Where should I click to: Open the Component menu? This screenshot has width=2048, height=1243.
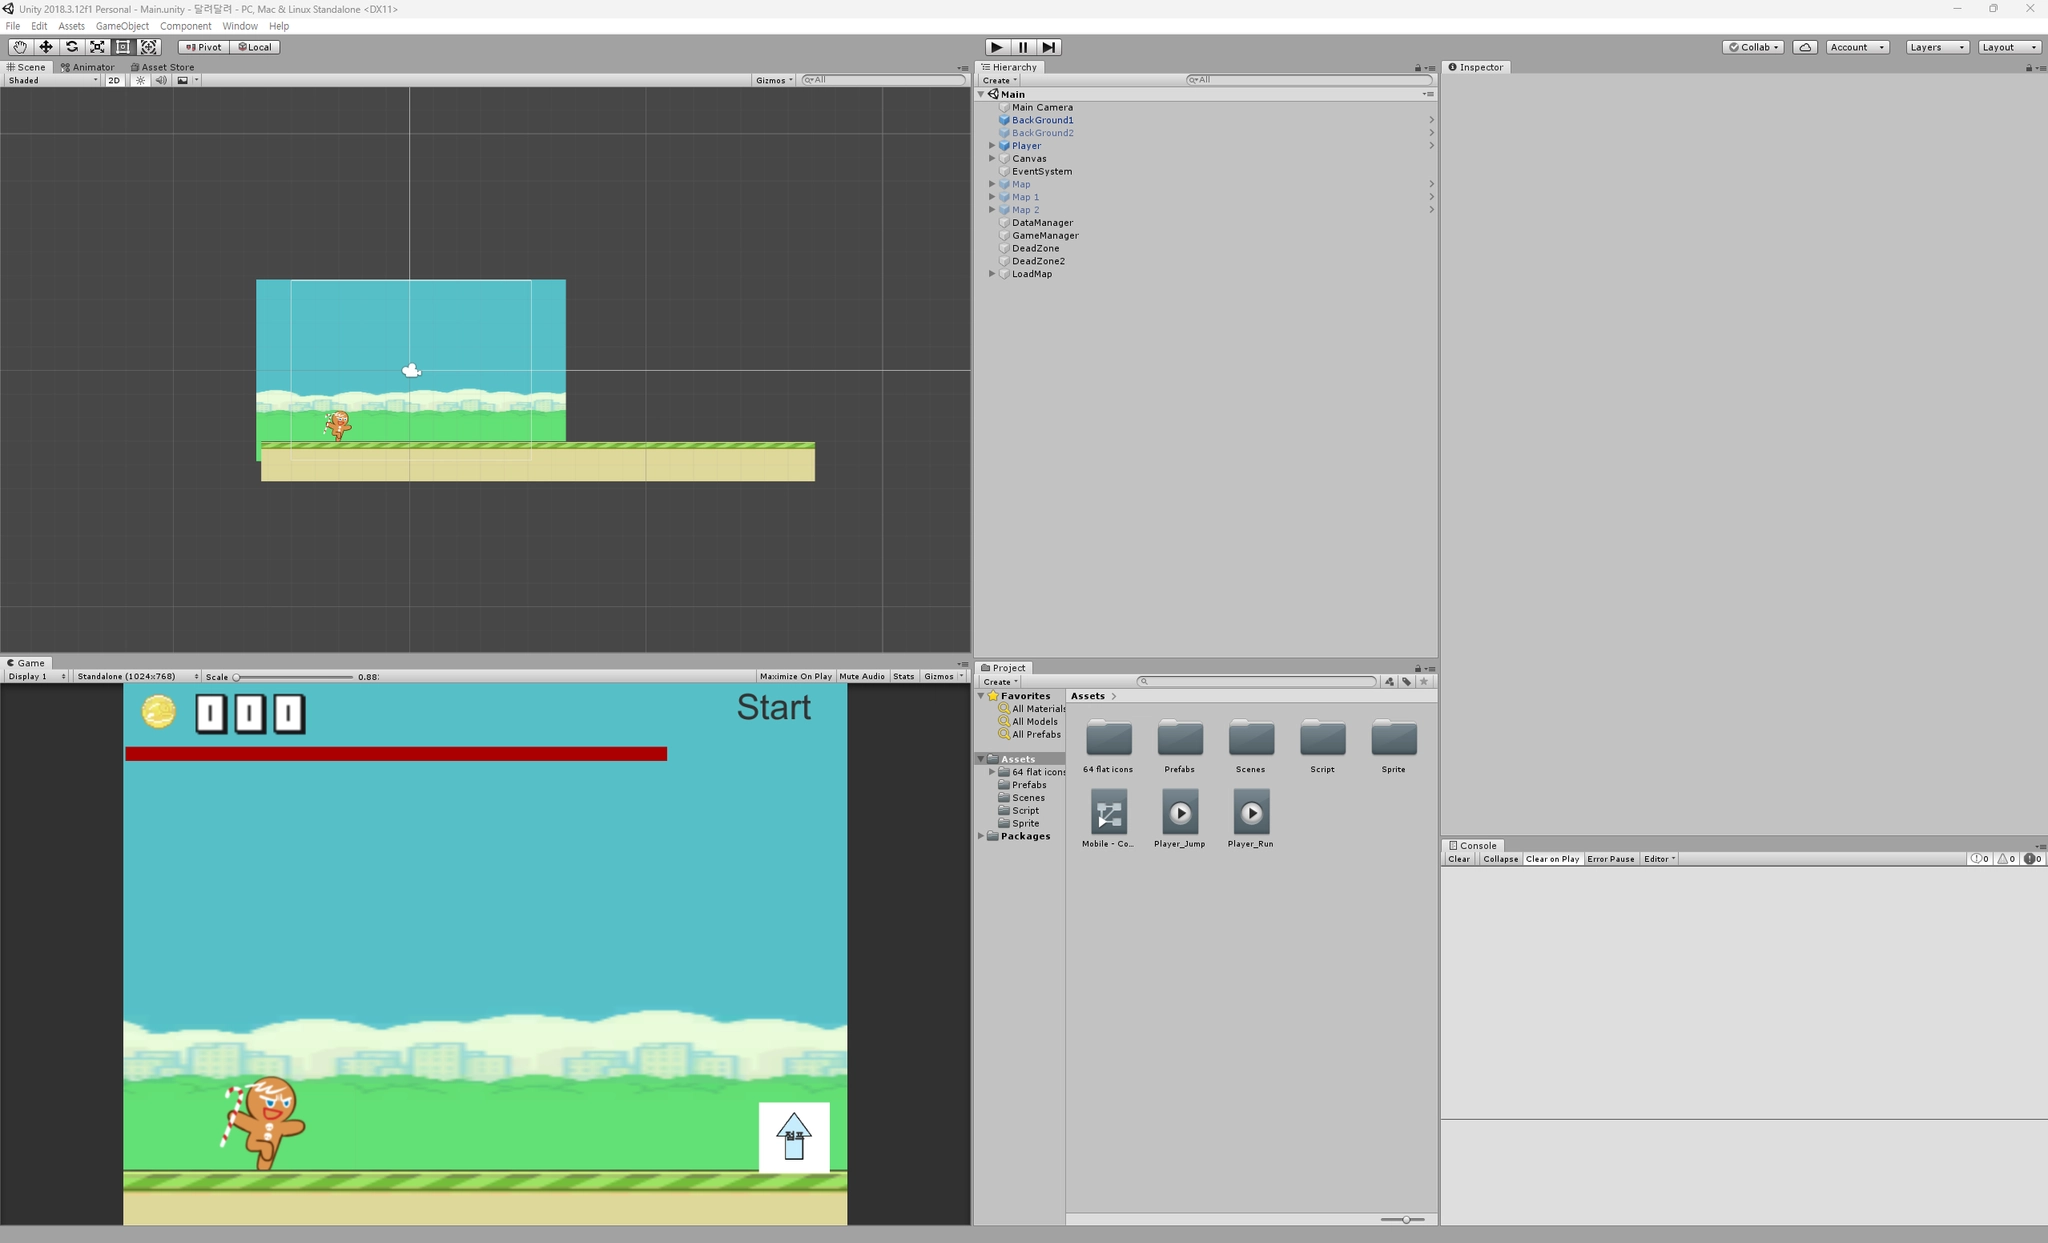[x=186, y=26]
